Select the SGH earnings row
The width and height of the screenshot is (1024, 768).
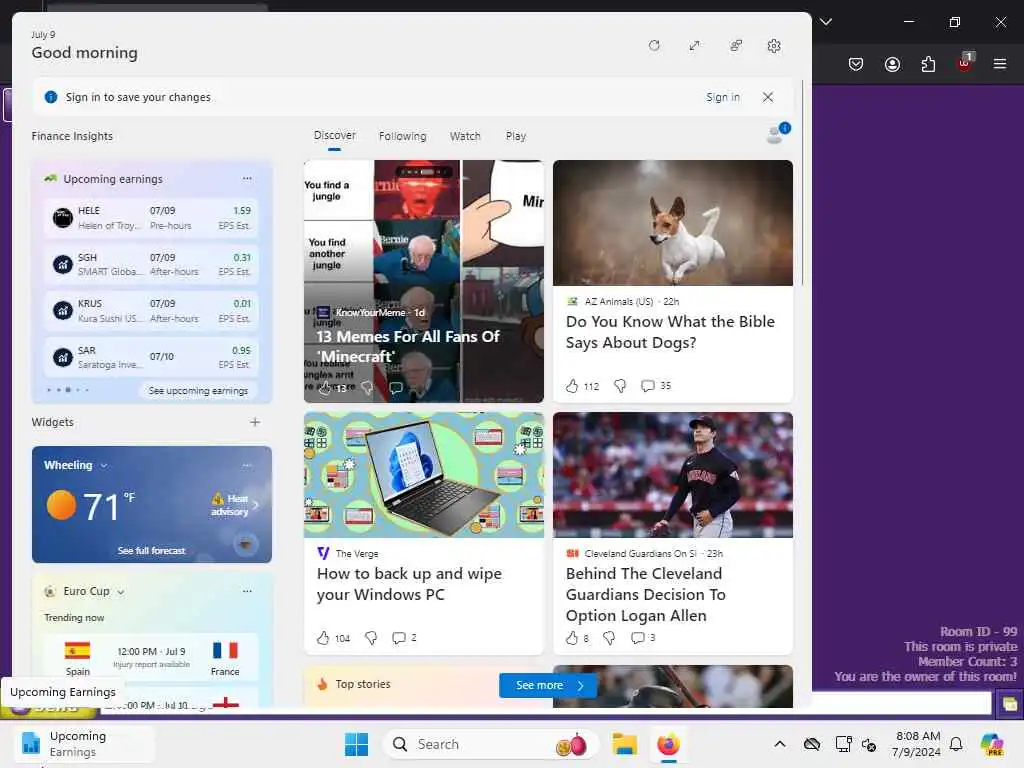click(152, 264)
